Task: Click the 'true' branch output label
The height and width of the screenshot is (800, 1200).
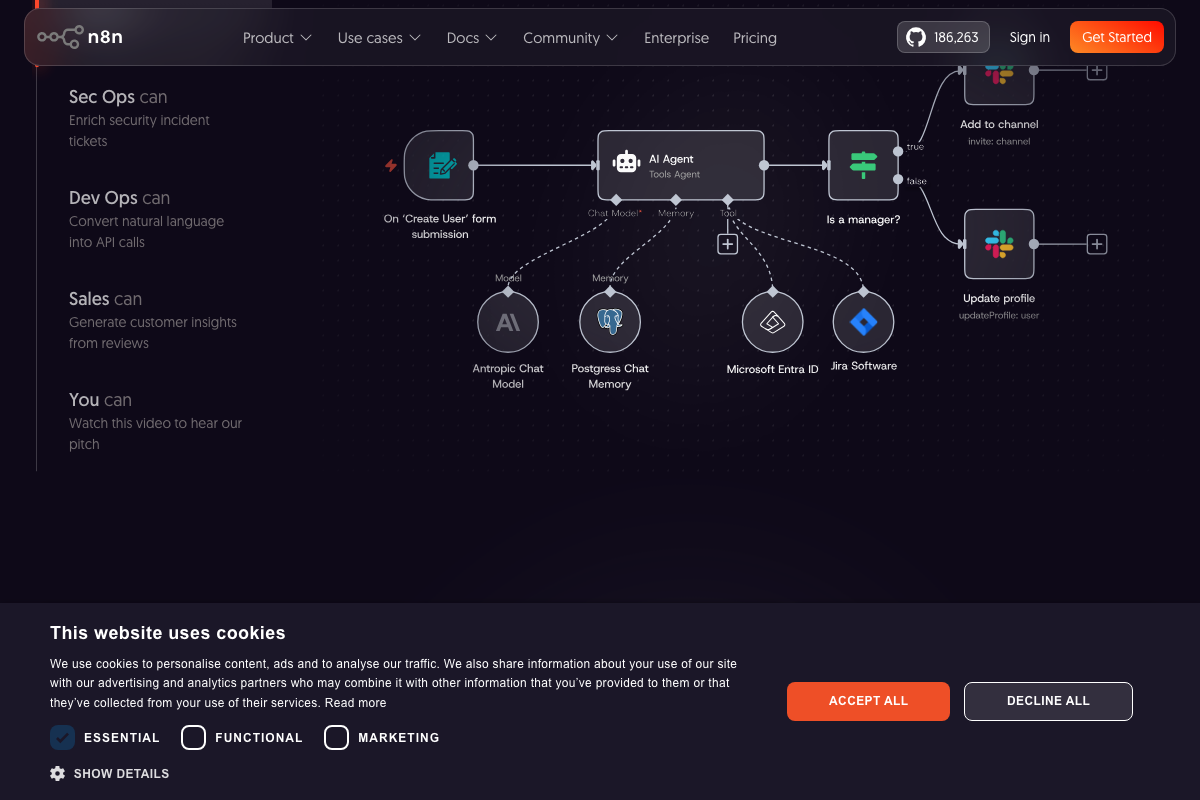Action: (915, 147)
